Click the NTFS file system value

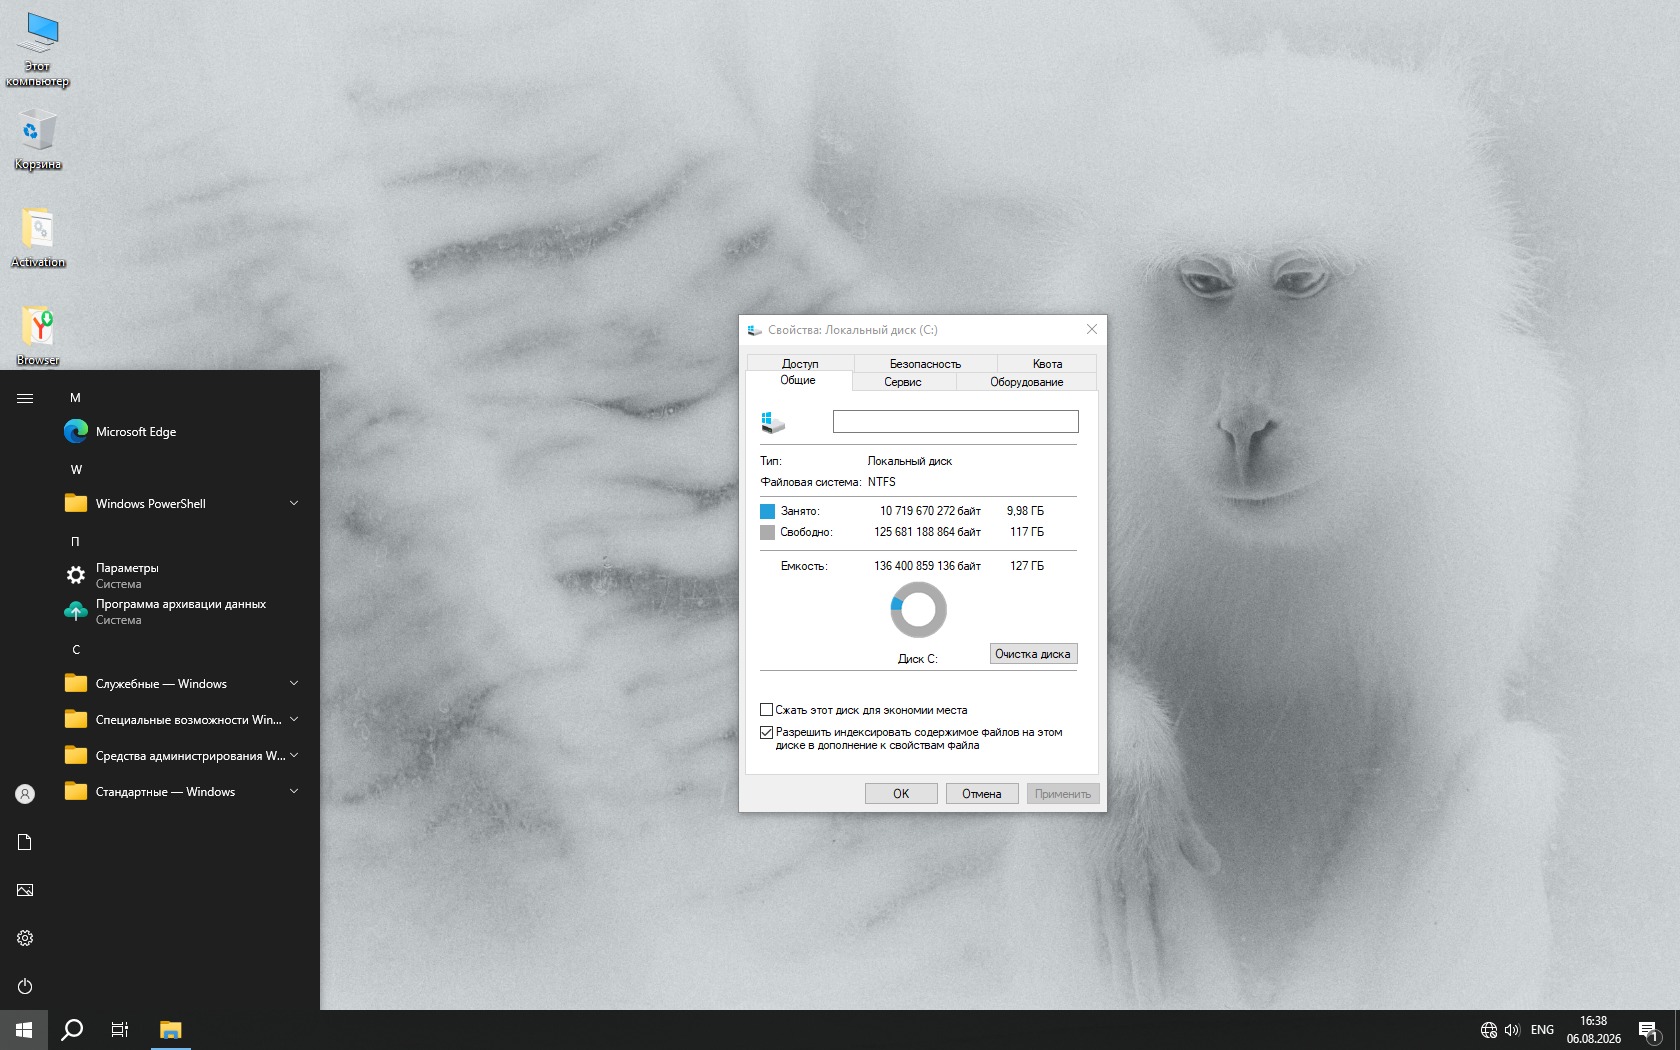882,482
